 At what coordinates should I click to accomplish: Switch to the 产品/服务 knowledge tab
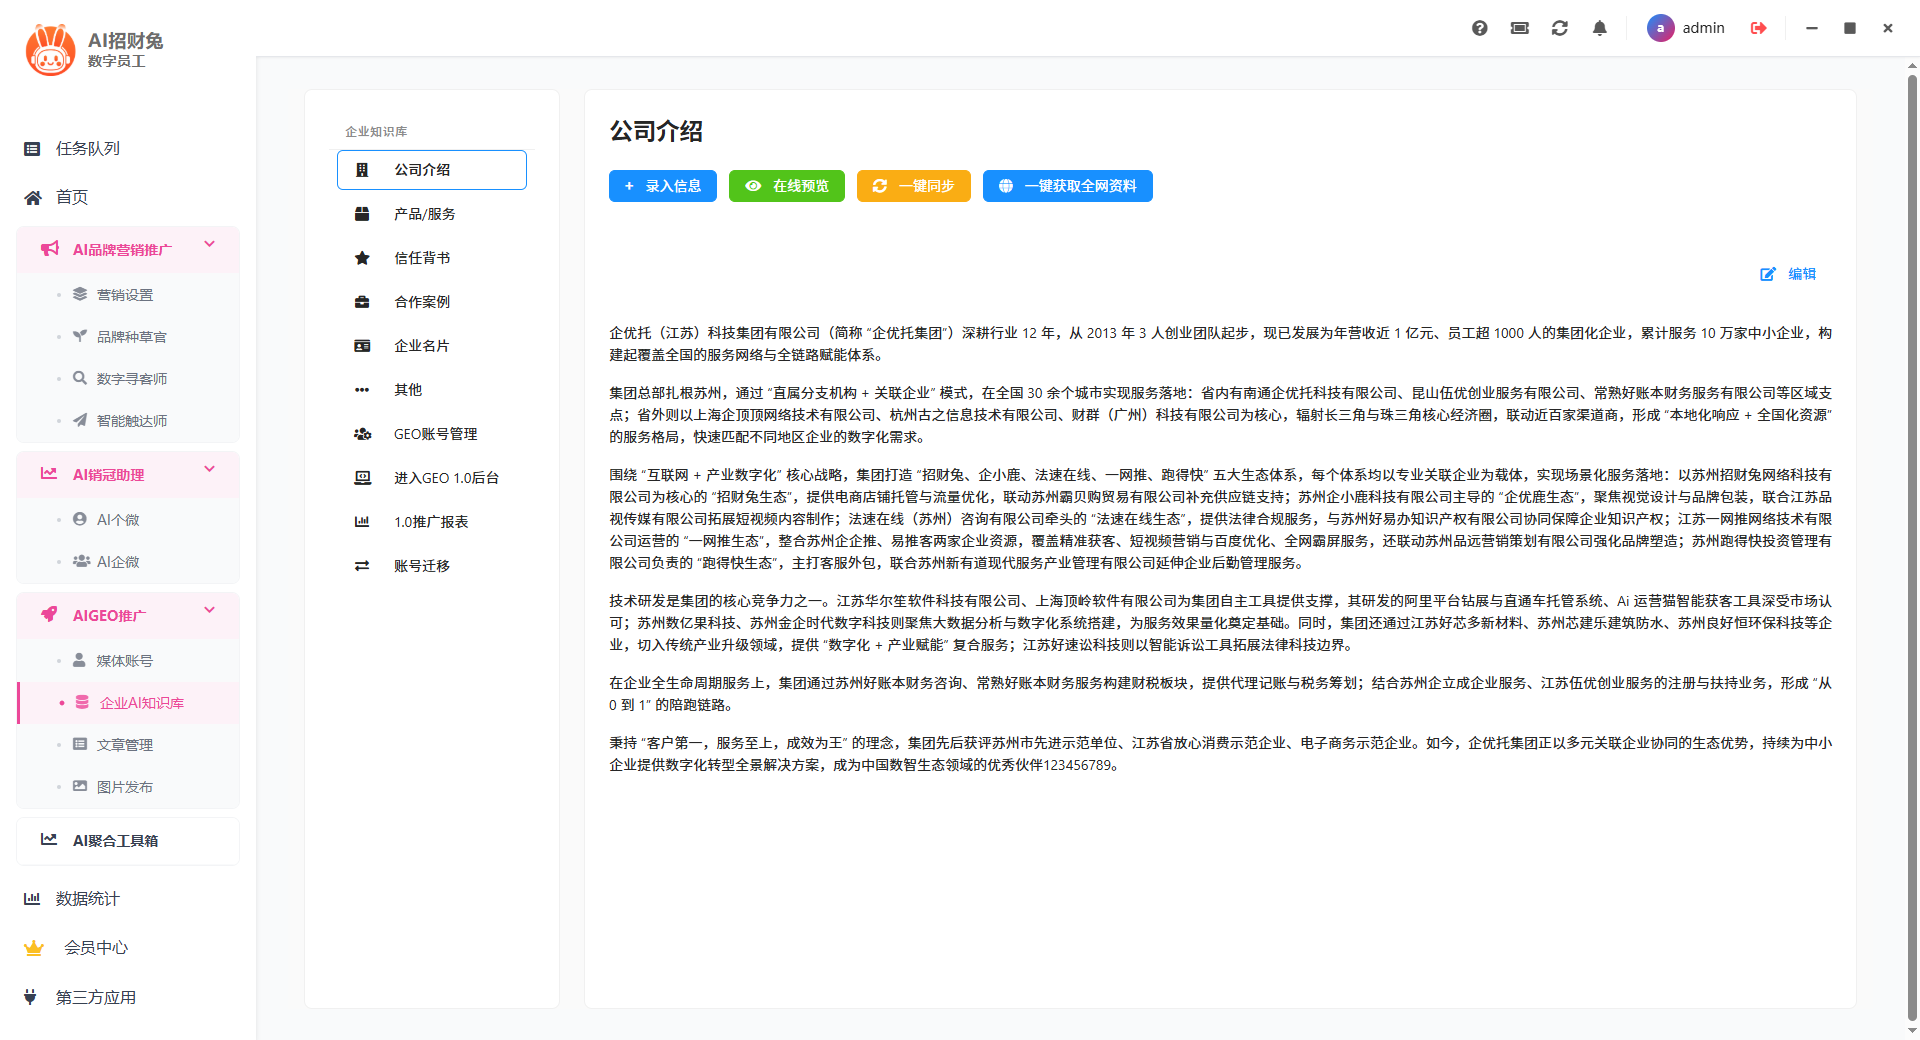pos(424,213)
